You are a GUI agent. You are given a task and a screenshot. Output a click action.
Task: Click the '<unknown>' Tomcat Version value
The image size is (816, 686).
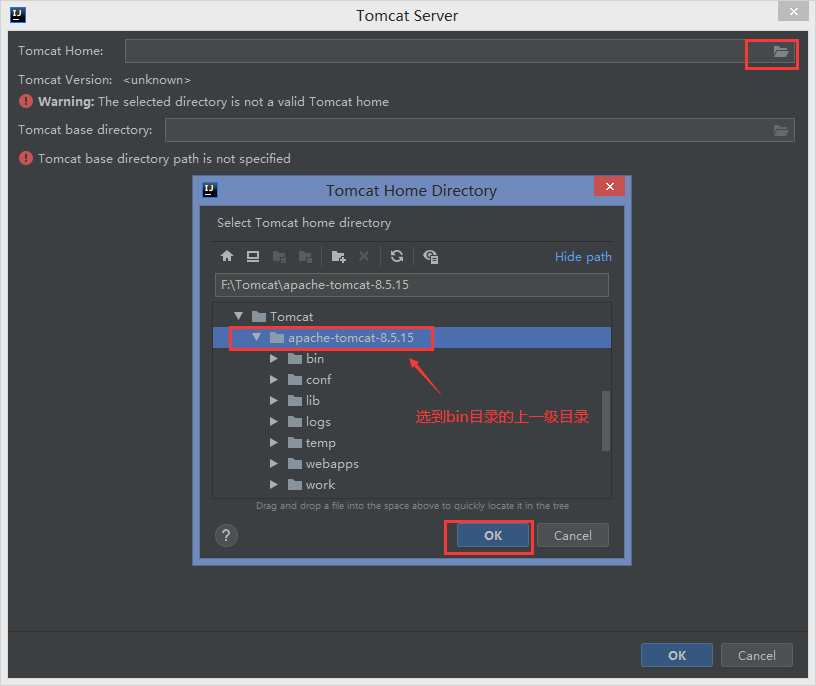157,80
